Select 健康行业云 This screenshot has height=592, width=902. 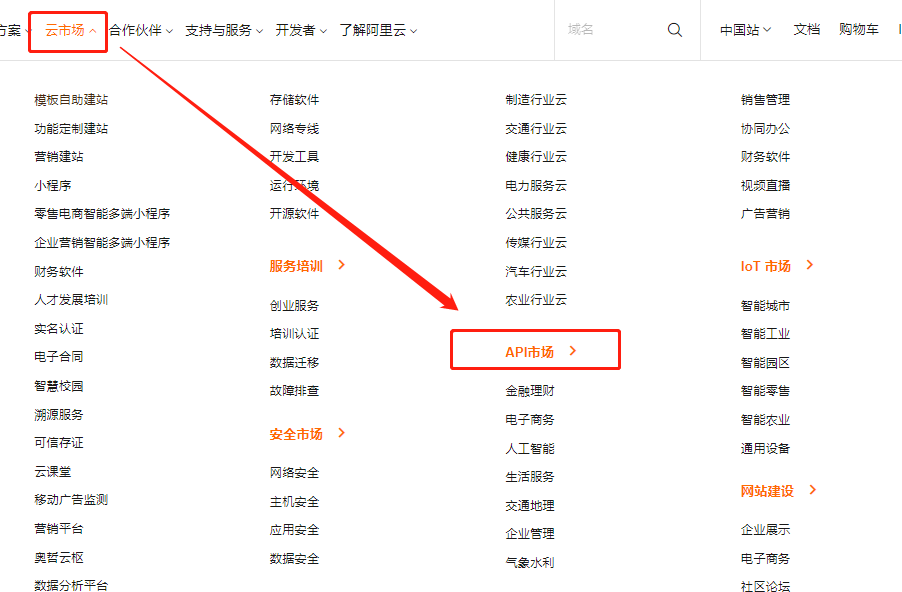[536, 156]
